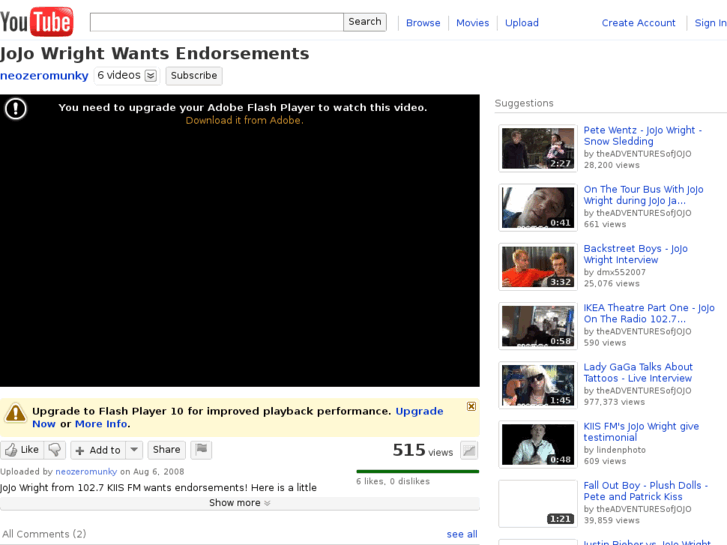The height and width of the screenshot is (545, 727).
Task: Open neozeromunky channel link under title
Action: (x=44, y=76)
